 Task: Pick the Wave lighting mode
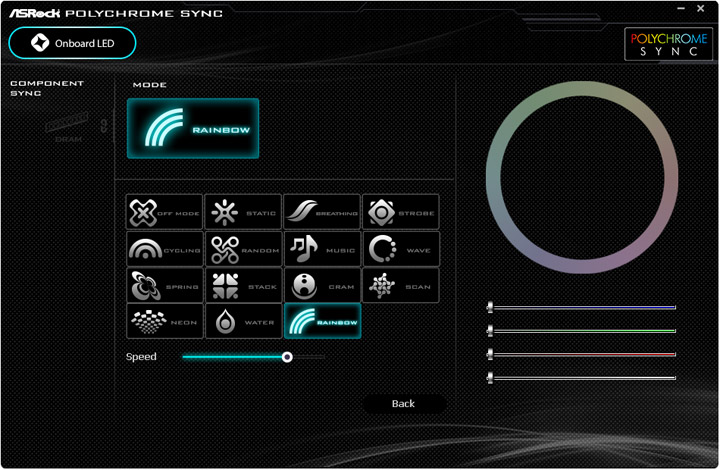point(401,249)
